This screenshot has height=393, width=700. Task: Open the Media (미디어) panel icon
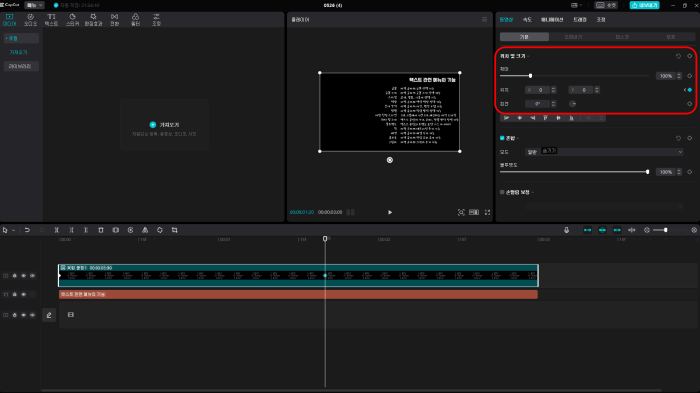(x=9, y=19)
